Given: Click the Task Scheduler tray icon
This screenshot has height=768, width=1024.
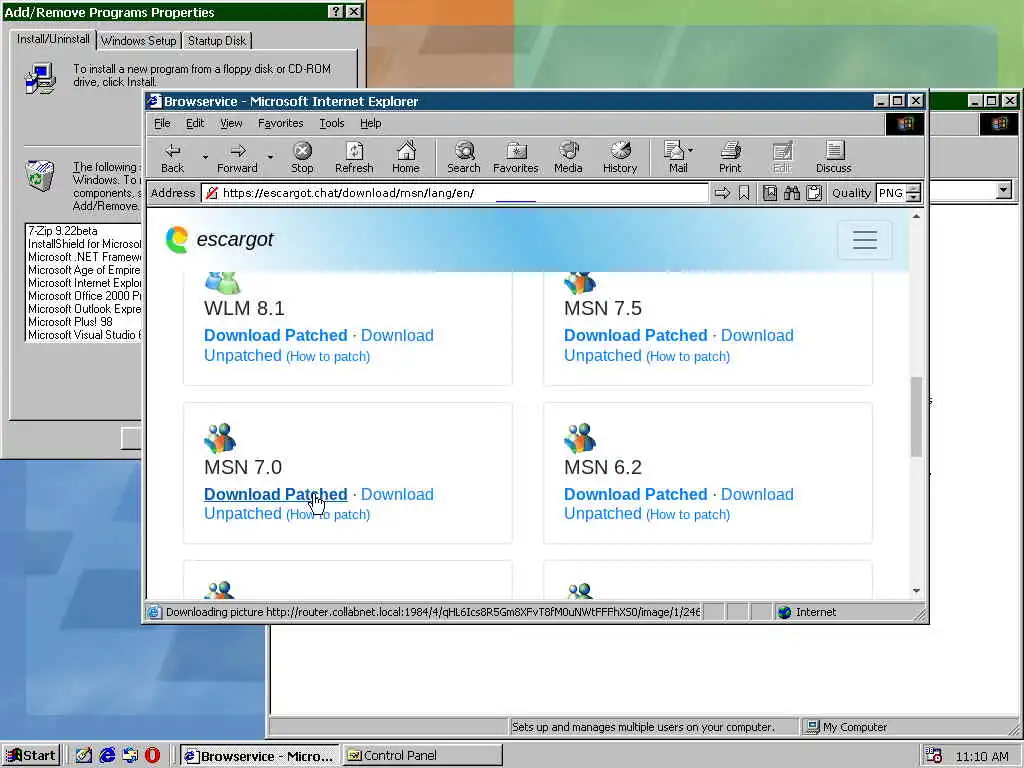Looking at the screenshot, I should point(934,756).
